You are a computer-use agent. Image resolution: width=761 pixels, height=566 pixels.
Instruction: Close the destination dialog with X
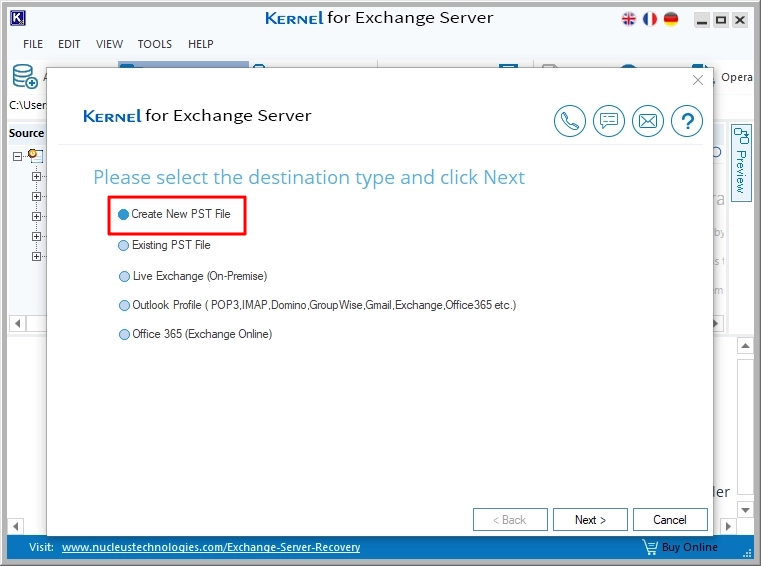point(697,80)
